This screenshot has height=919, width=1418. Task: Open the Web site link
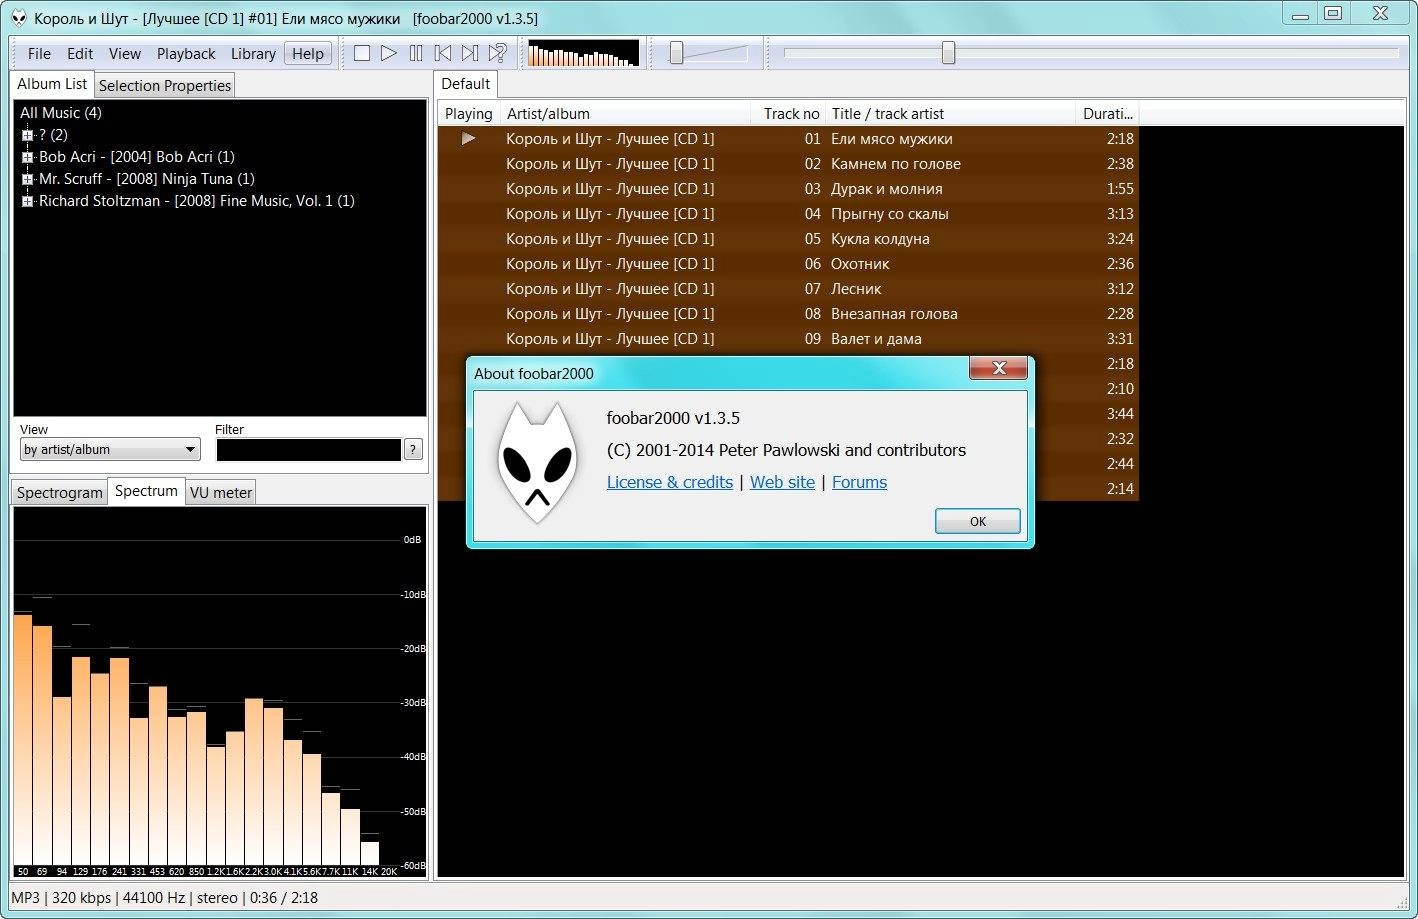click(782, 482)
